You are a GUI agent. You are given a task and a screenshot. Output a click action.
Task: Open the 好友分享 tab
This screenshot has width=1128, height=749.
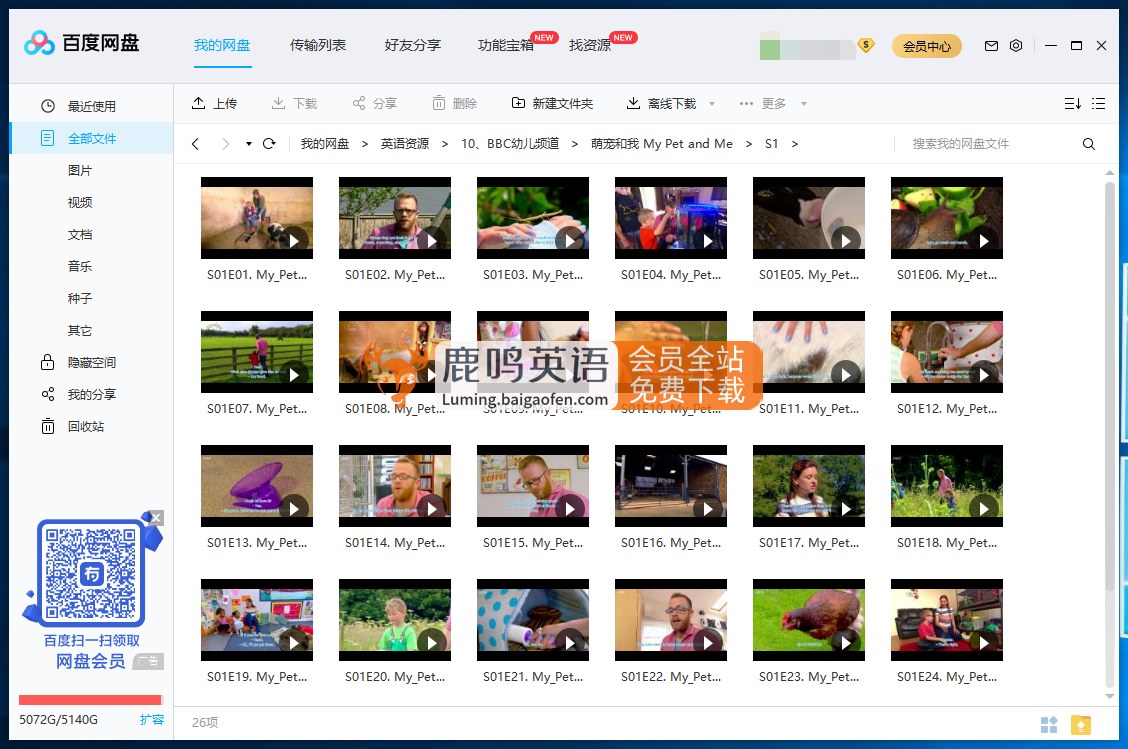click(412, 45)
